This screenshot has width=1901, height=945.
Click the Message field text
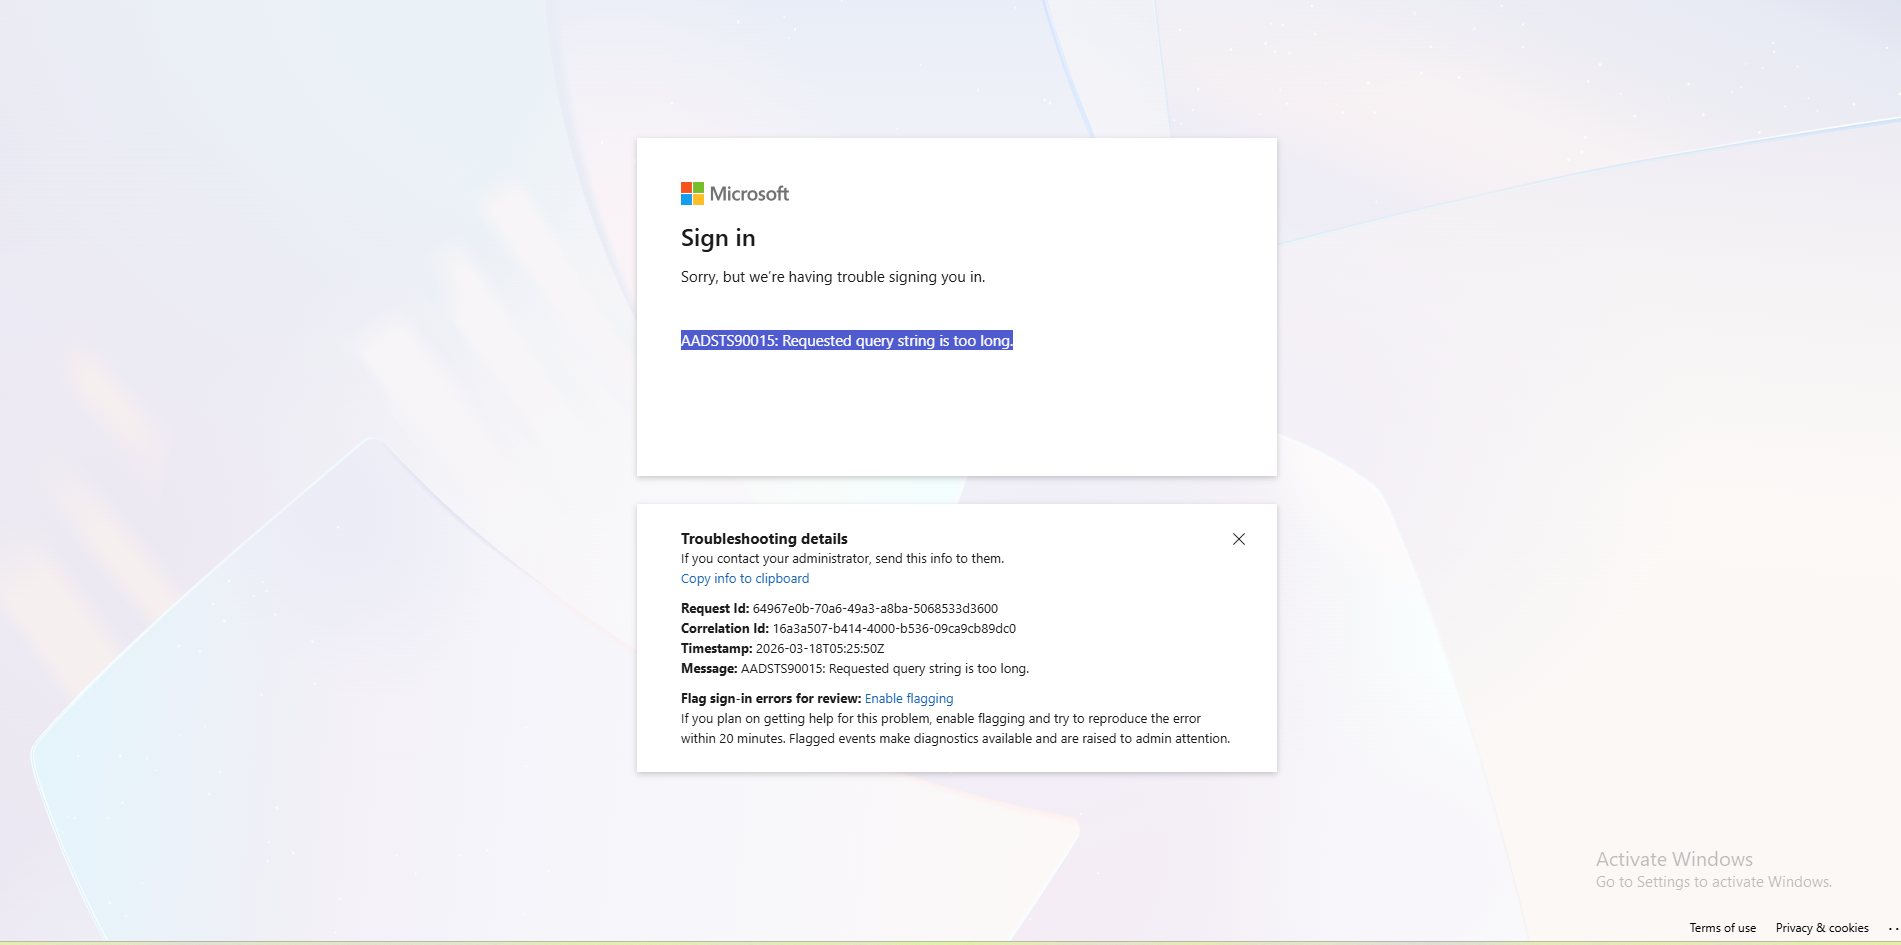pos(883,668)
